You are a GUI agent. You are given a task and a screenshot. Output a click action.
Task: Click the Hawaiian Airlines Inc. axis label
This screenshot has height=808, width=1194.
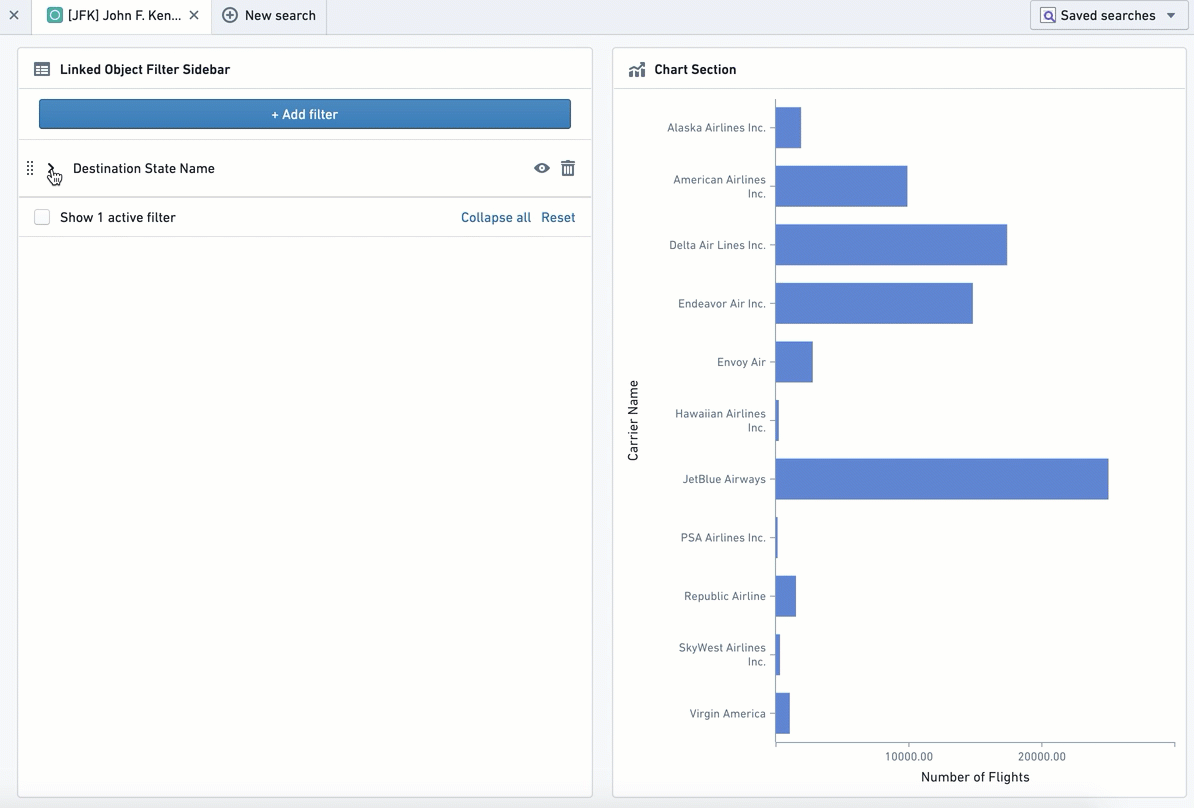720,420
